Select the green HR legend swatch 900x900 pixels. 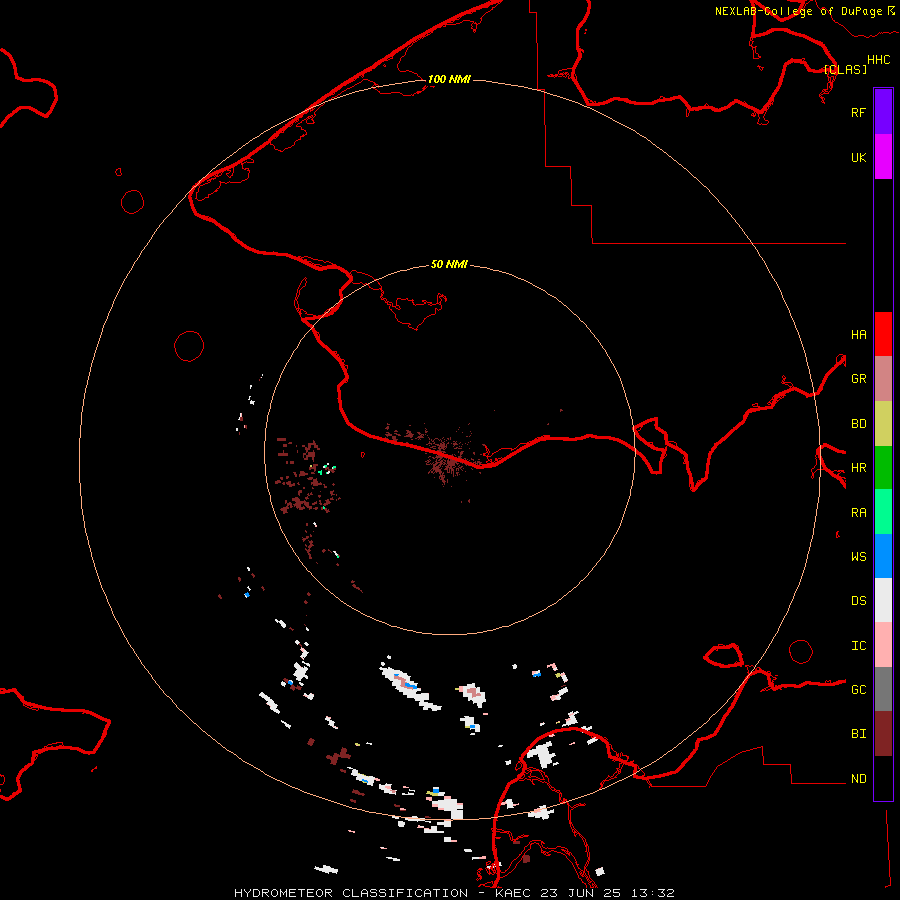pyautogui.click(x=883, y=467)
